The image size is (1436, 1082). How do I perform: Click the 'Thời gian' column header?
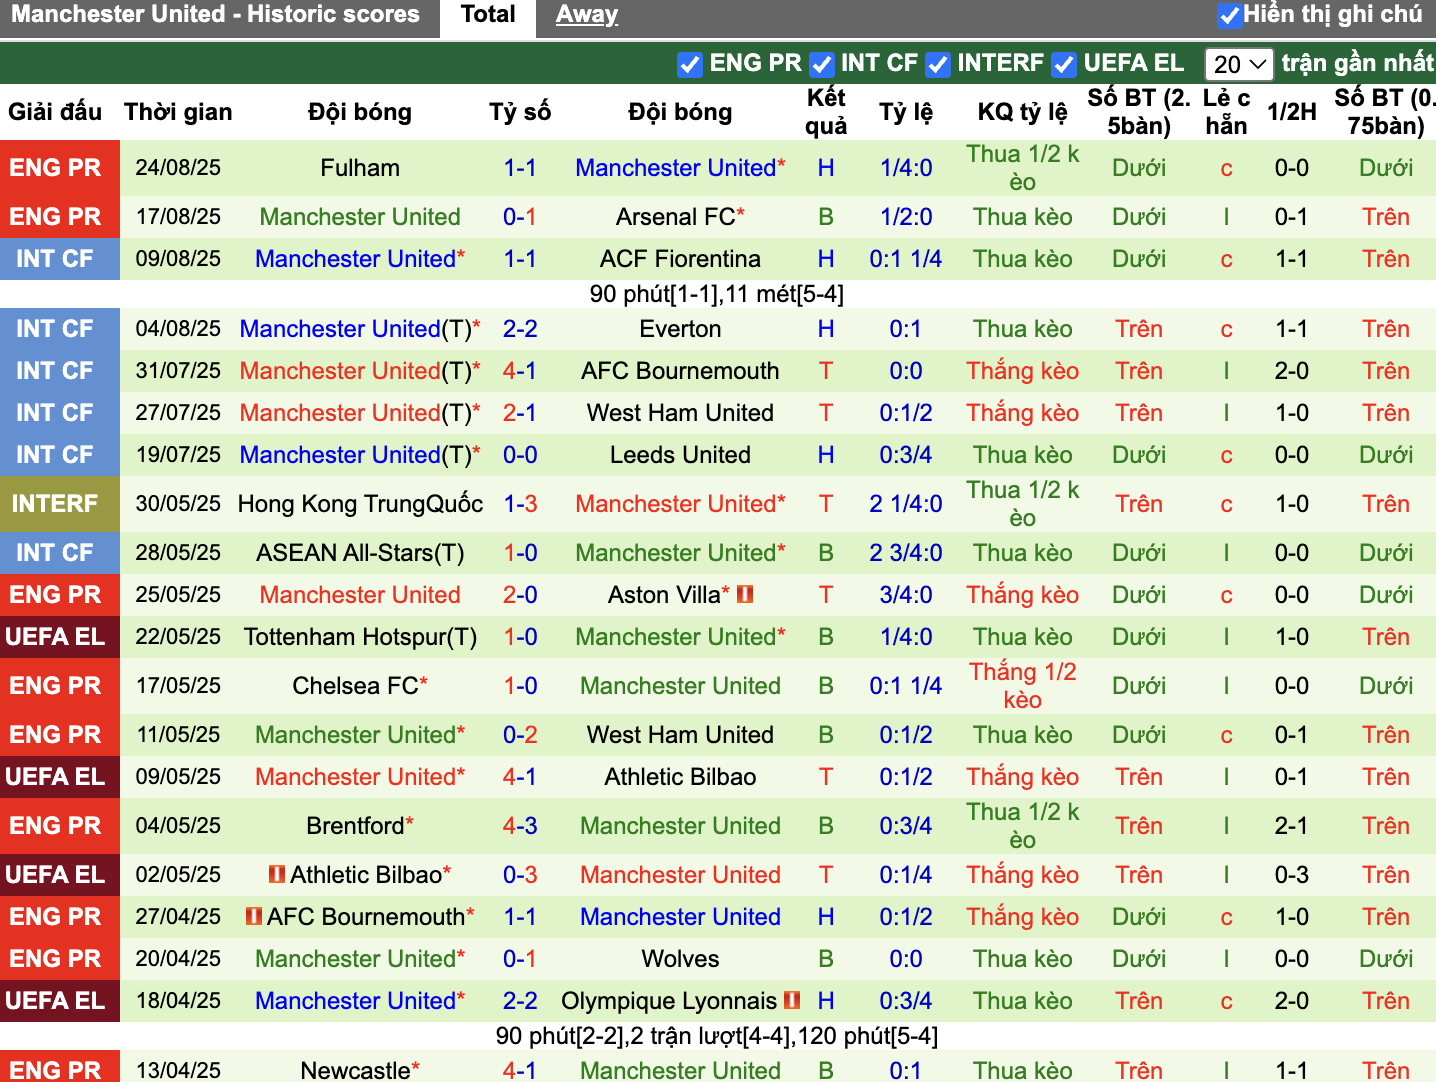click(178, 112)
